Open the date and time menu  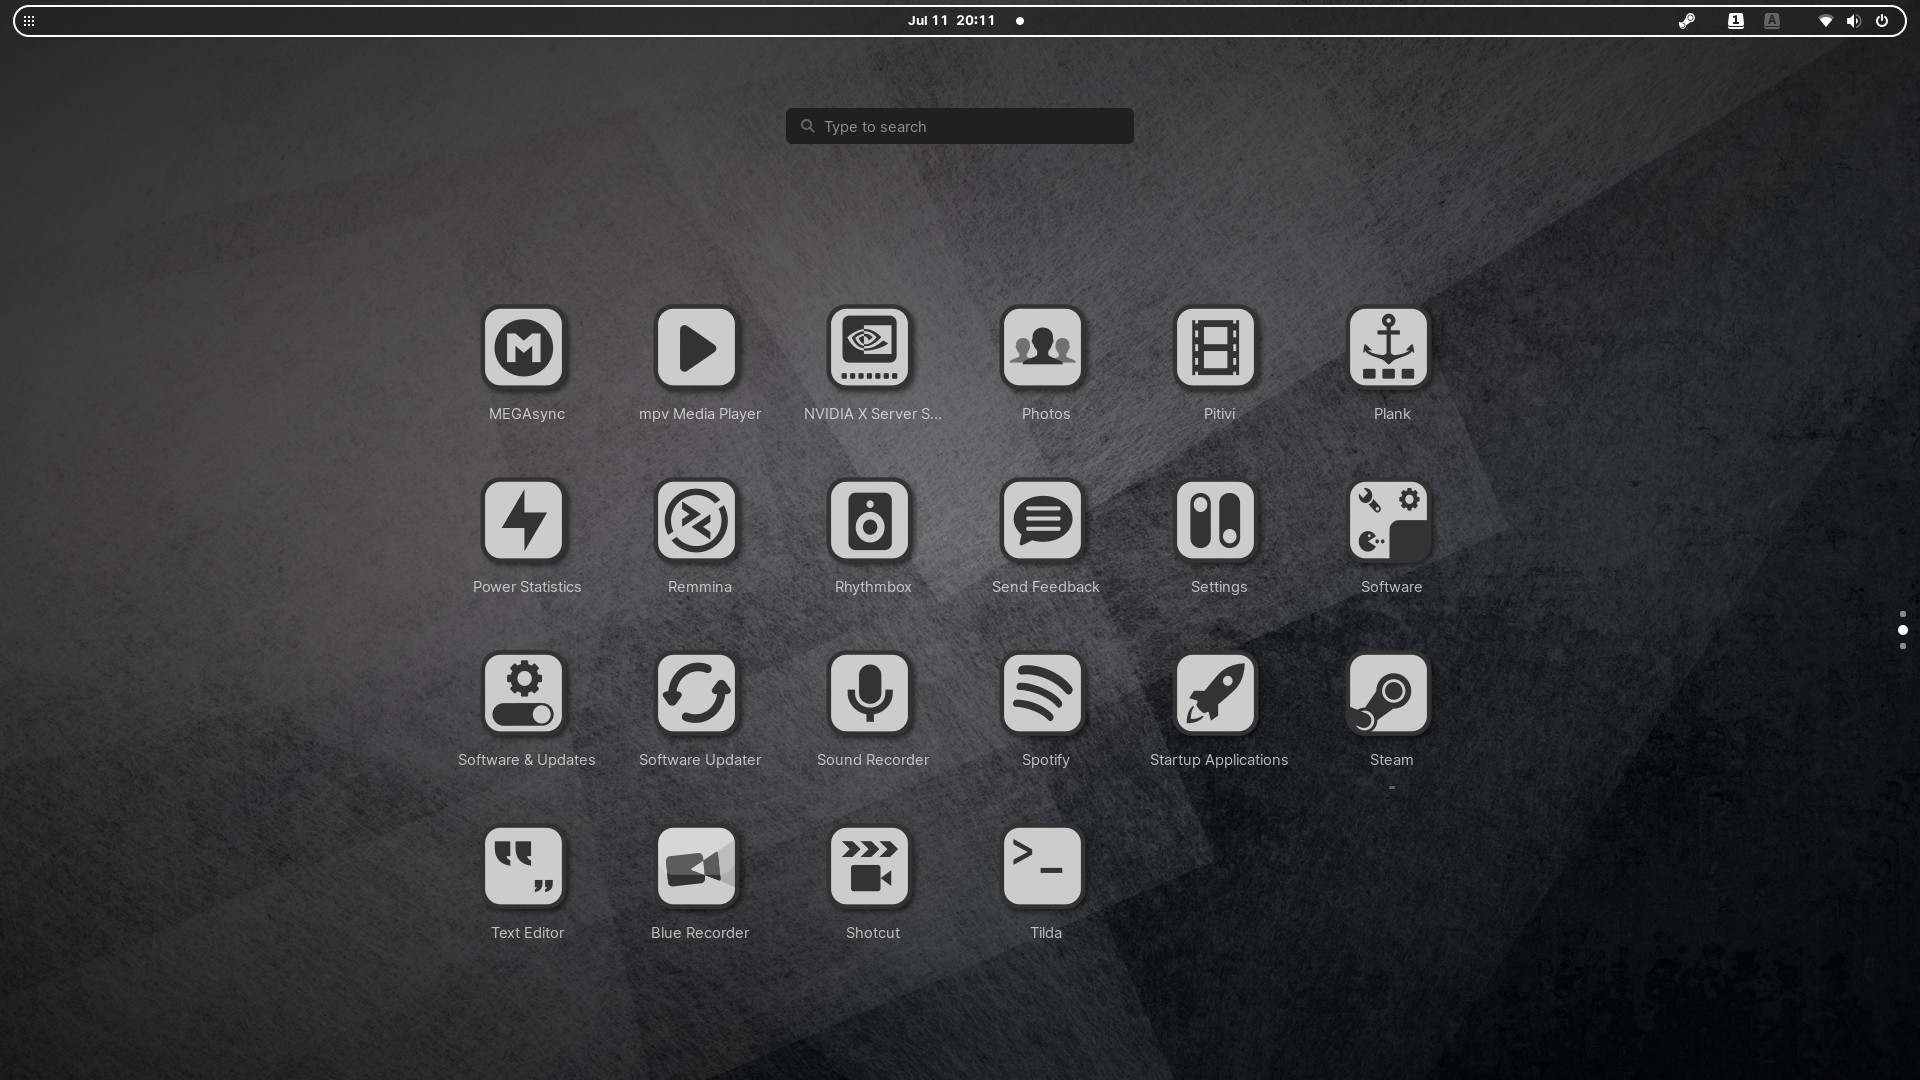tap(952, 21)
